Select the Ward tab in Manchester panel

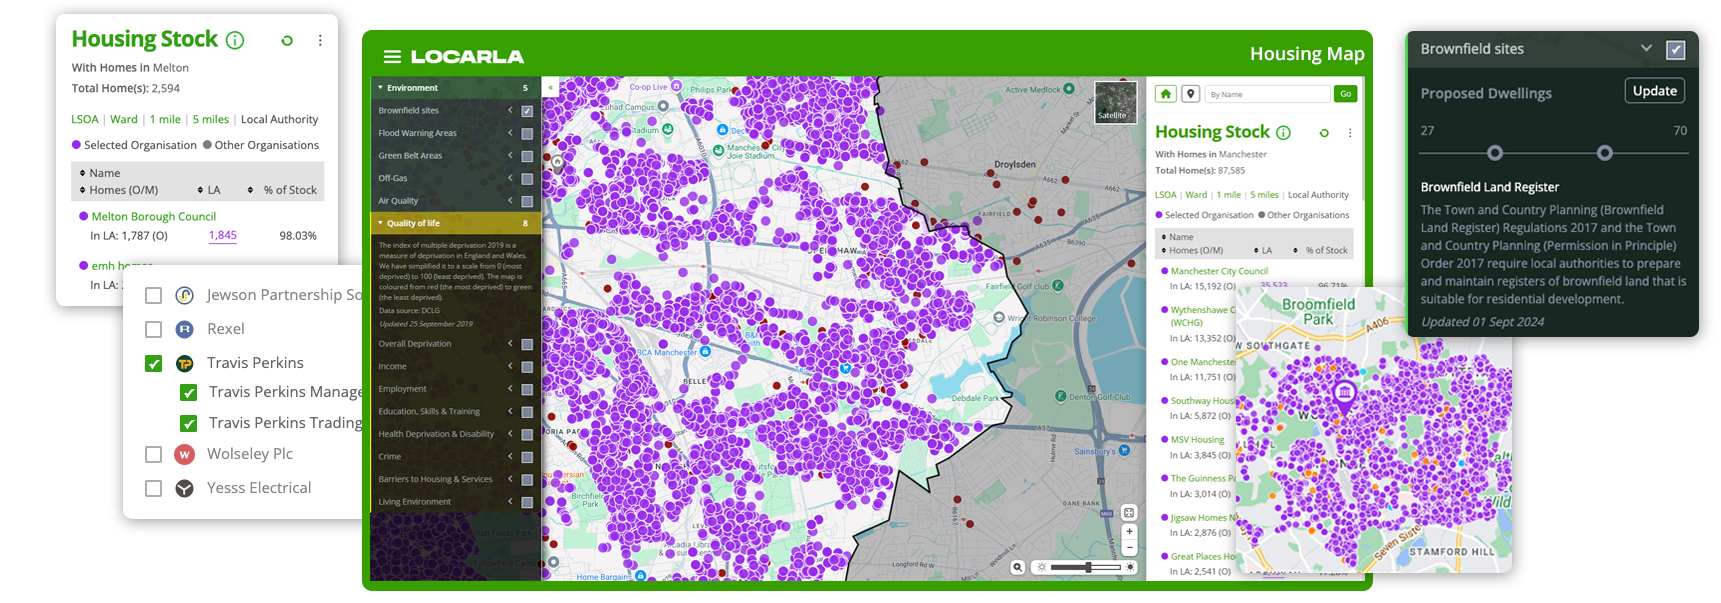[1196, 195]
